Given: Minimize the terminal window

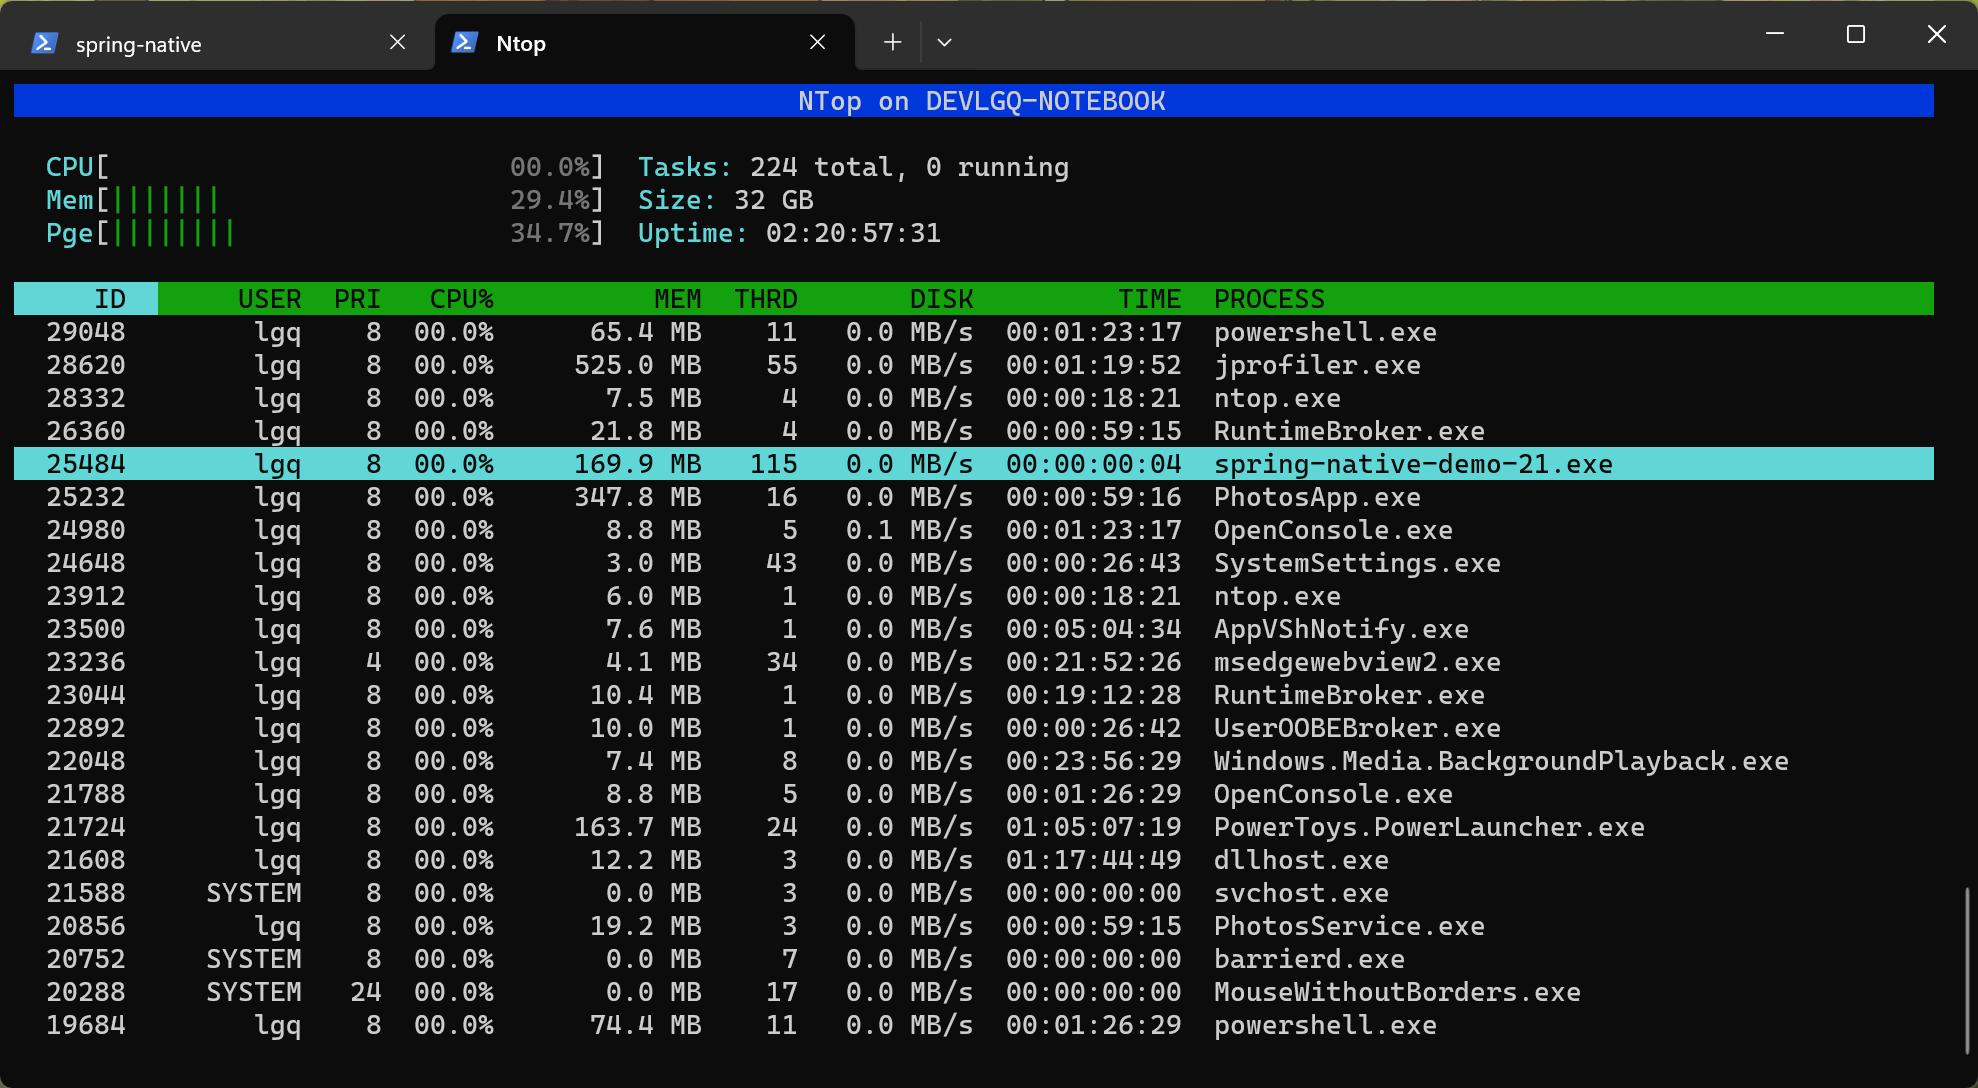Looking at the screenshot, I should pyautogui.click(x=1775, y=34).
